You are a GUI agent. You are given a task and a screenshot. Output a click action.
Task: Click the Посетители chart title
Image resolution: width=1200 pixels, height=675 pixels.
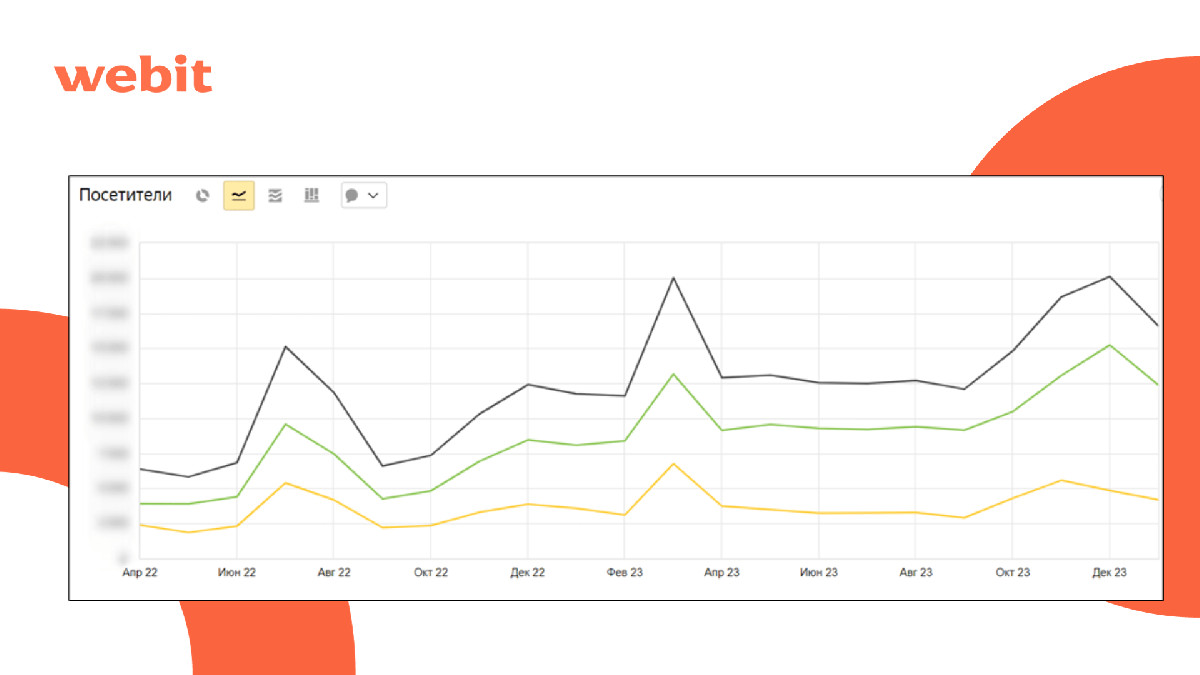(125, 195)
